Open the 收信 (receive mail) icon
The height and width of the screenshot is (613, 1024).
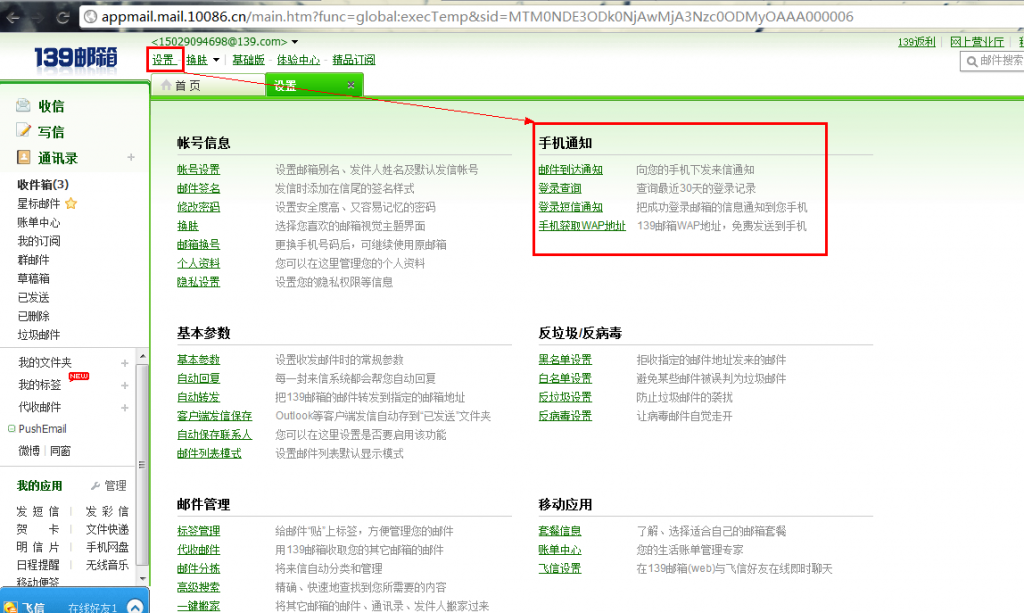click(x=22, y=104)
